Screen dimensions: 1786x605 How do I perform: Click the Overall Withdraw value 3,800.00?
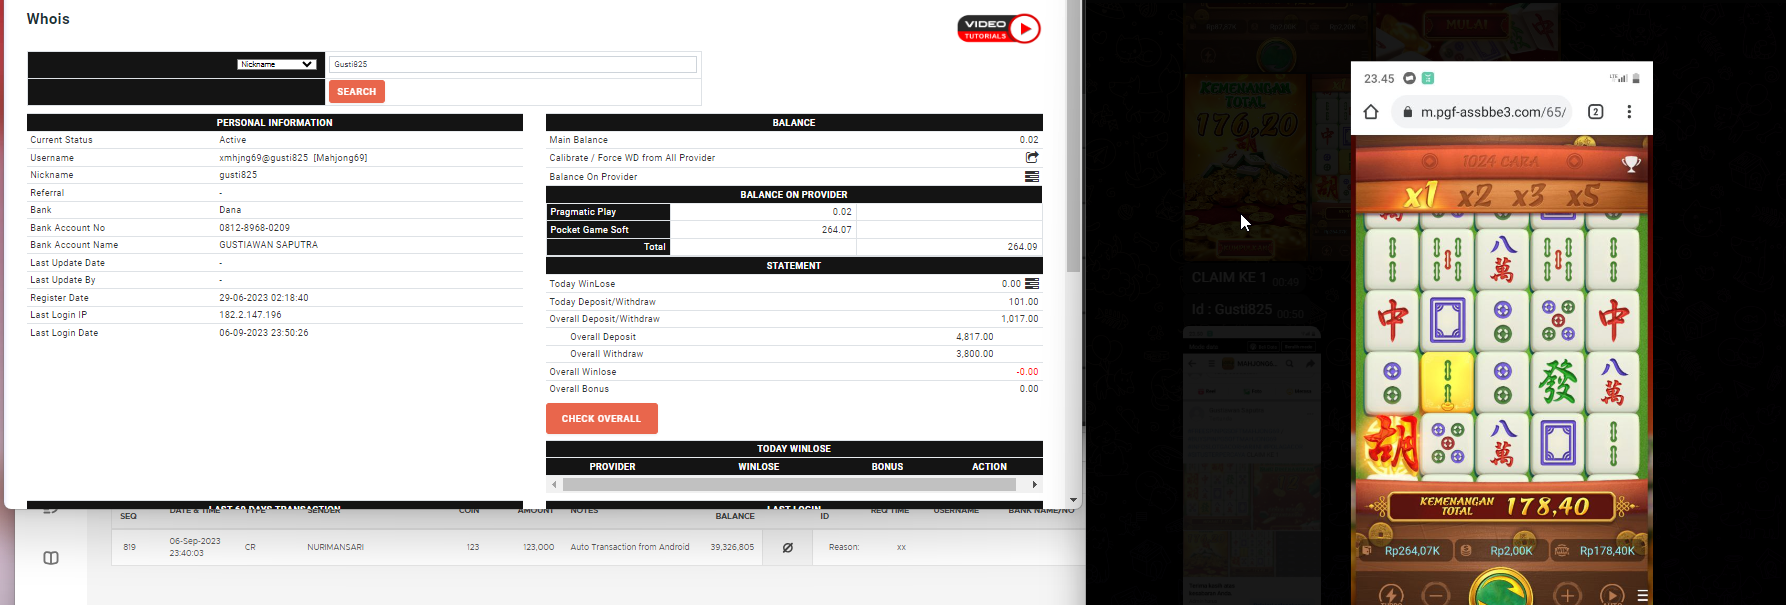pos(975,354)
